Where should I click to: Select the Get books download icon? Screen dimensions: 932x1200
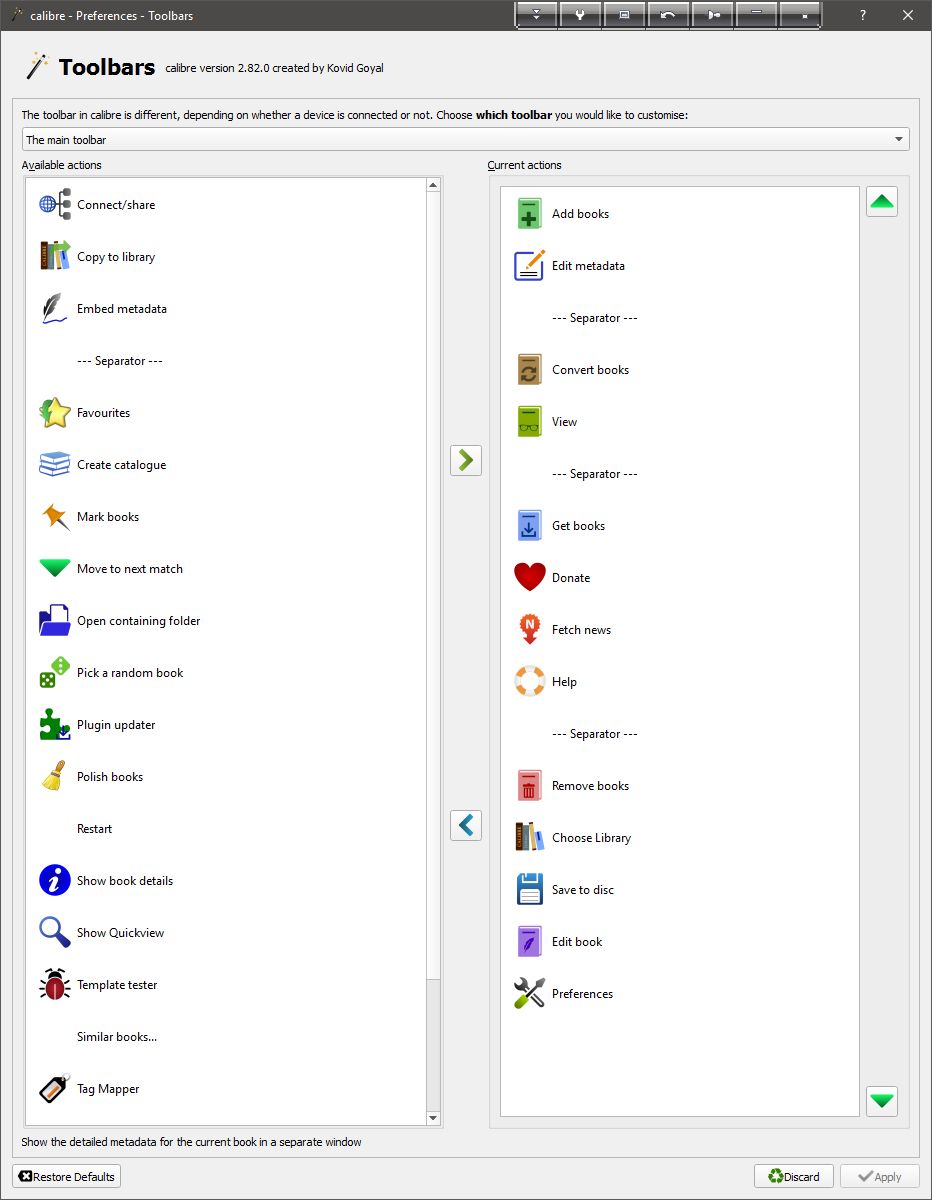(x=530, y=526)
